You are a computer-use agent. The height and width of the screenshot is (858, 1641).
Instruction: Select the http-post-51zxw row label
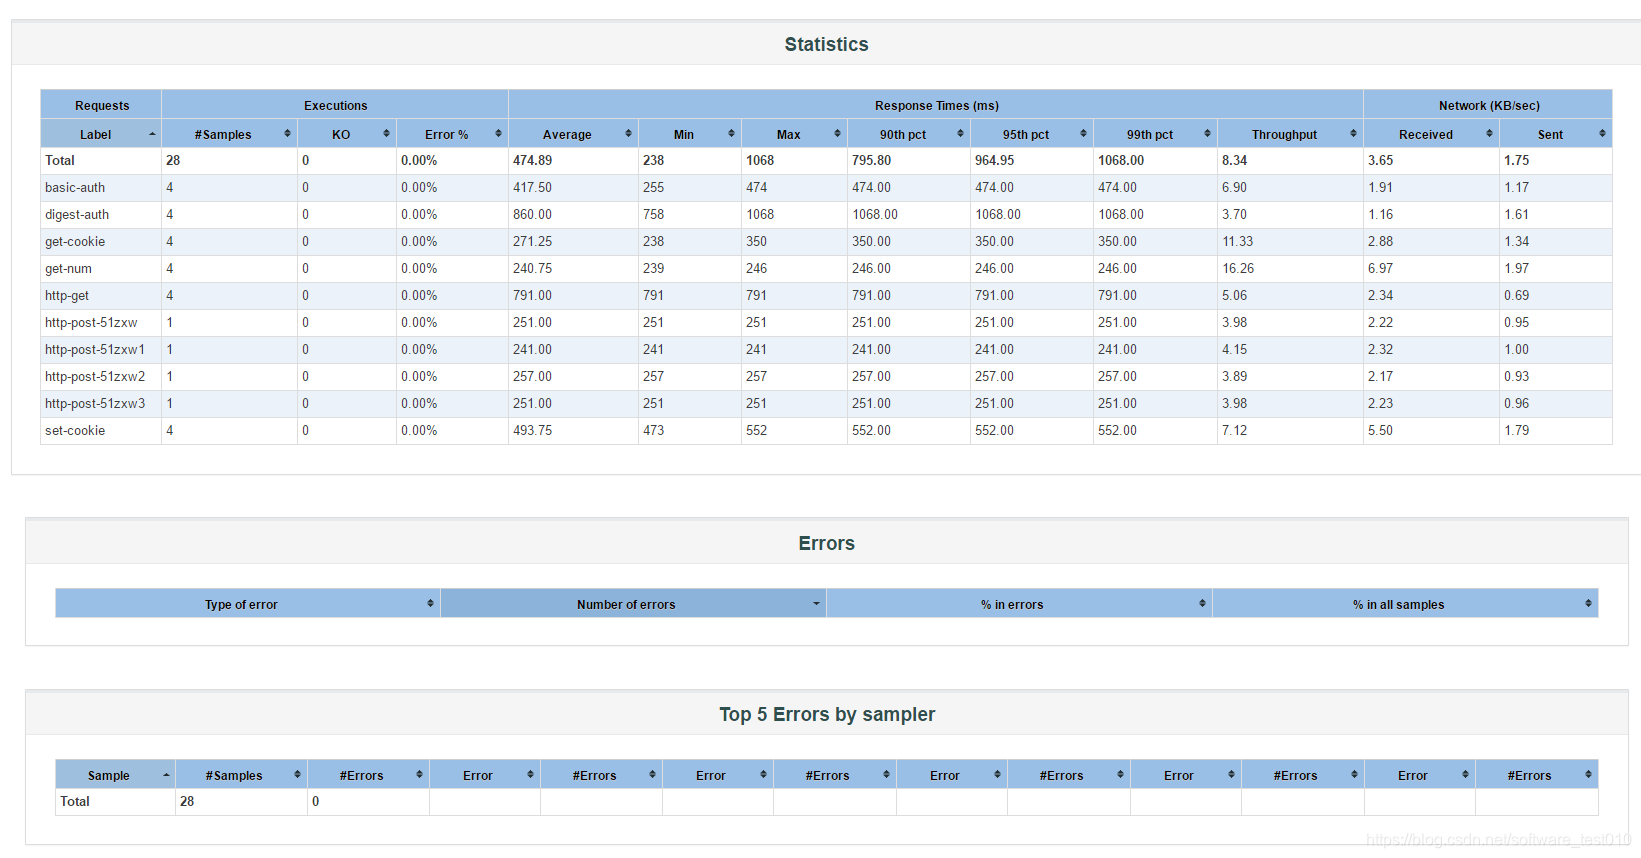[91, 322]
